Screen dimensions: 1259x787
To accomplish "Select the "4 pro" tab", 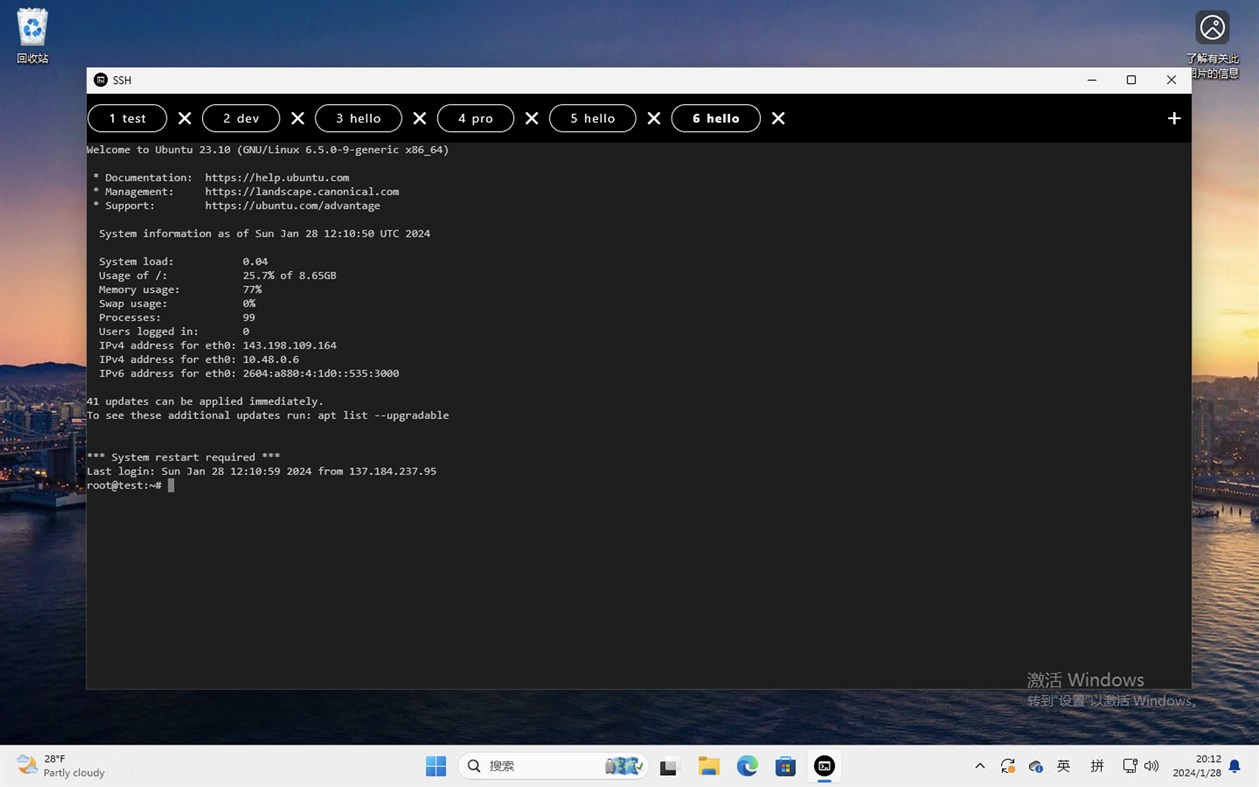I will 475,118.
